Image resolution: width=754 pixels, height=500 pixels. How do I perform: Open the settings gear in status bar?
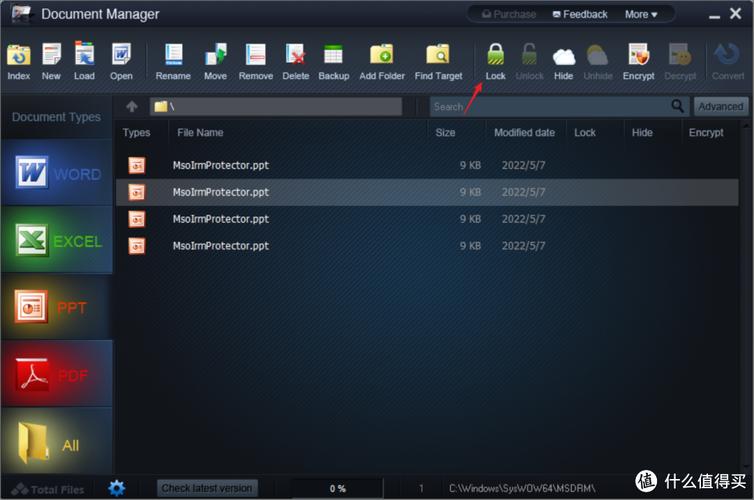tap(117, 488)
